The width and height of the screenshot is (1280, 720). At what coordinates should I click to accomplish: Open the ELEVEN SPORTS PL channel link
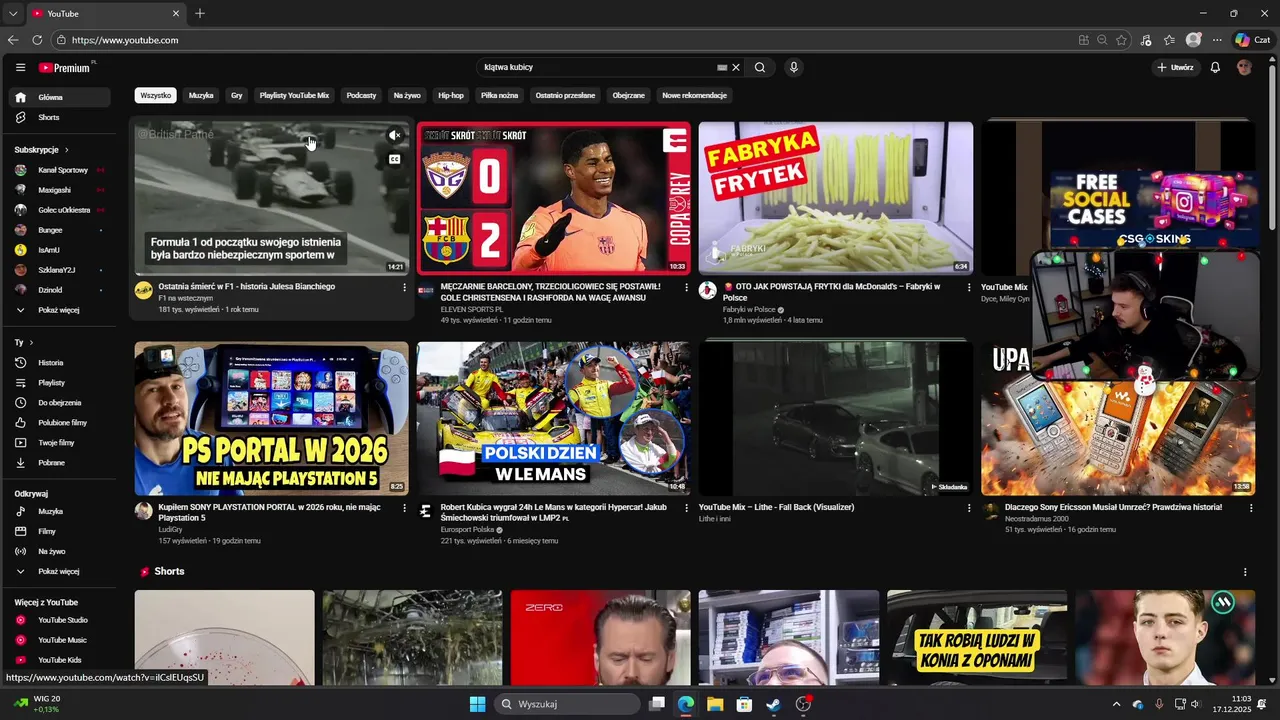tap(472, 309)
